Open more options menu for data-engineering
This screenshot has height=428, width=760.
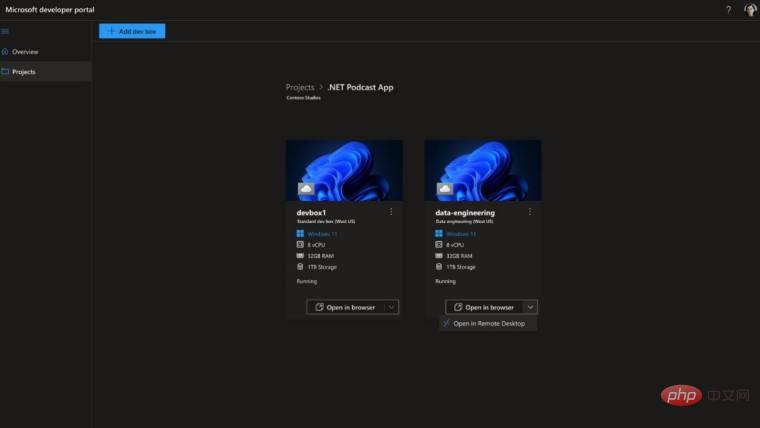coord(530,212)
